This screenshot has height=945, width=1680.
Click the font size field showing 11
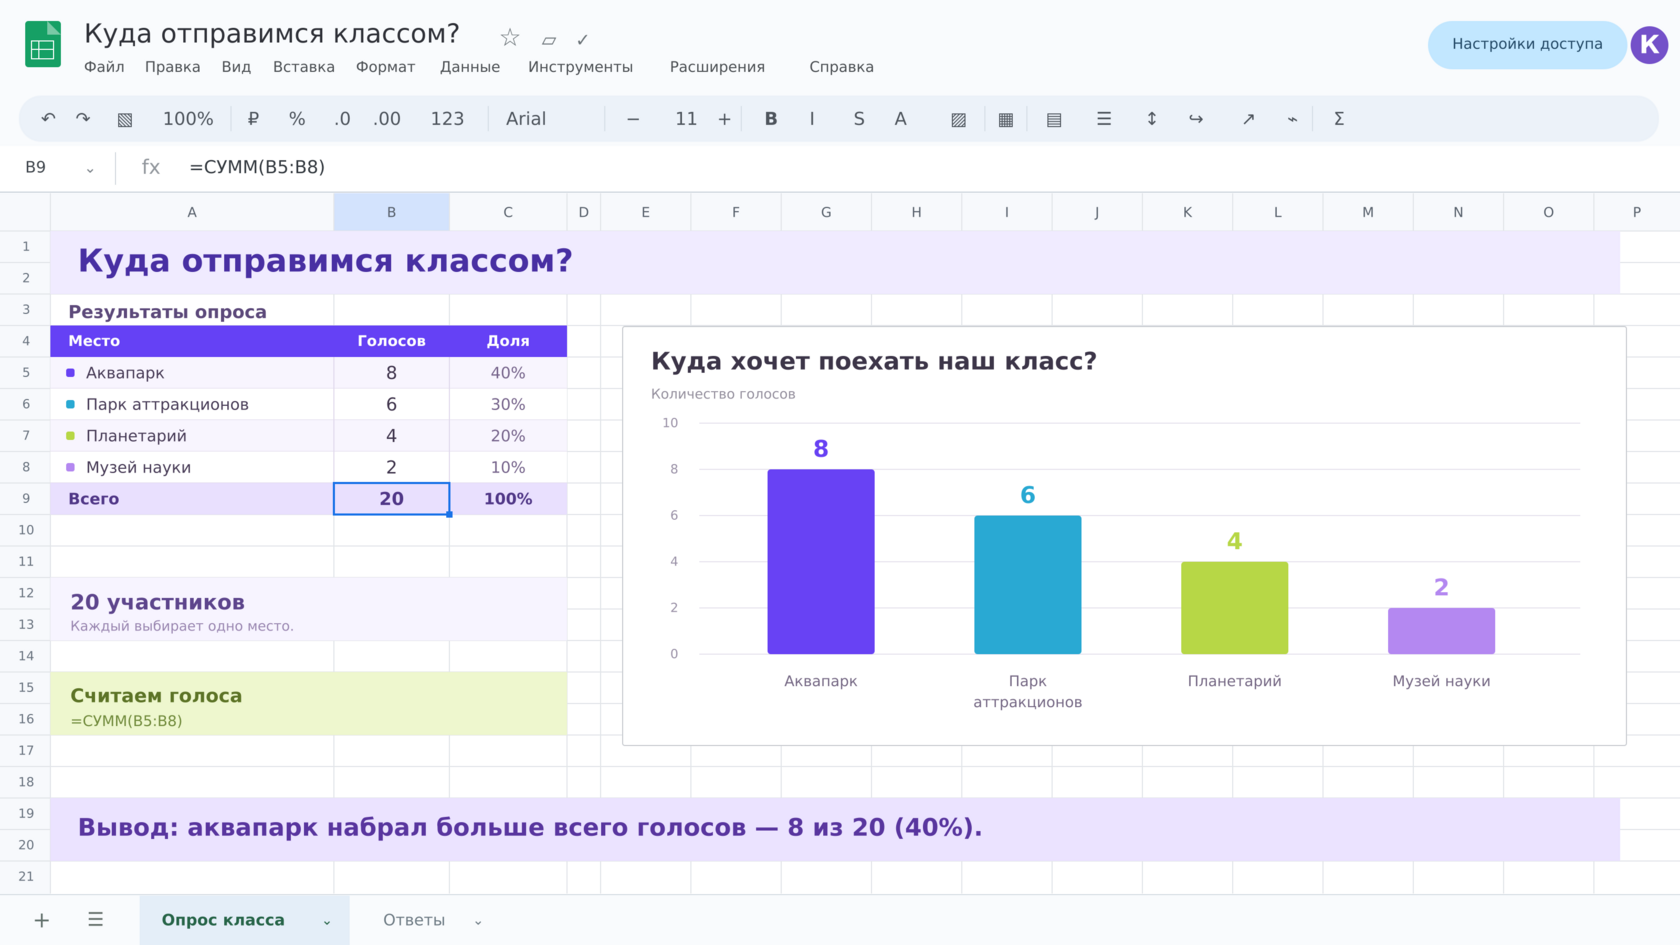coord(686,119)
